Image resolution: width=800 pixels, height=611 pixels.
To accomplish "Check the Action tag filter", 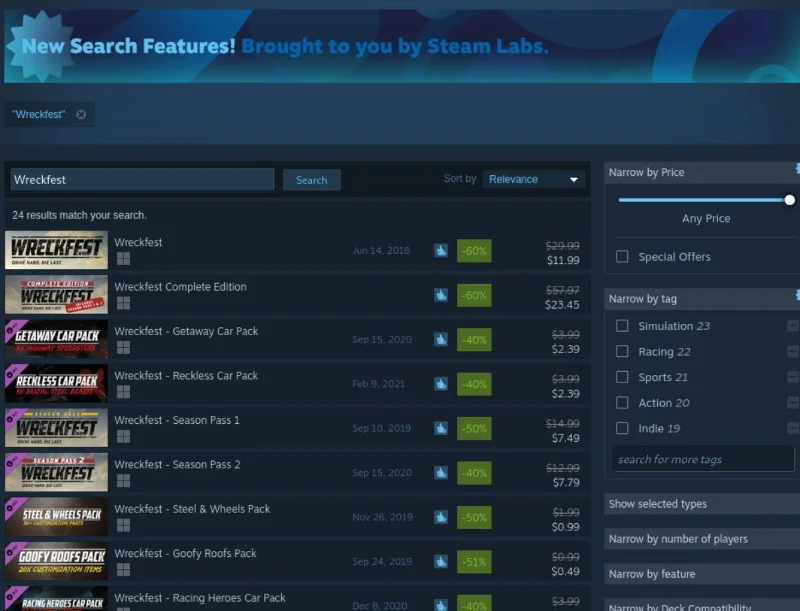I will tap(622, 402).
